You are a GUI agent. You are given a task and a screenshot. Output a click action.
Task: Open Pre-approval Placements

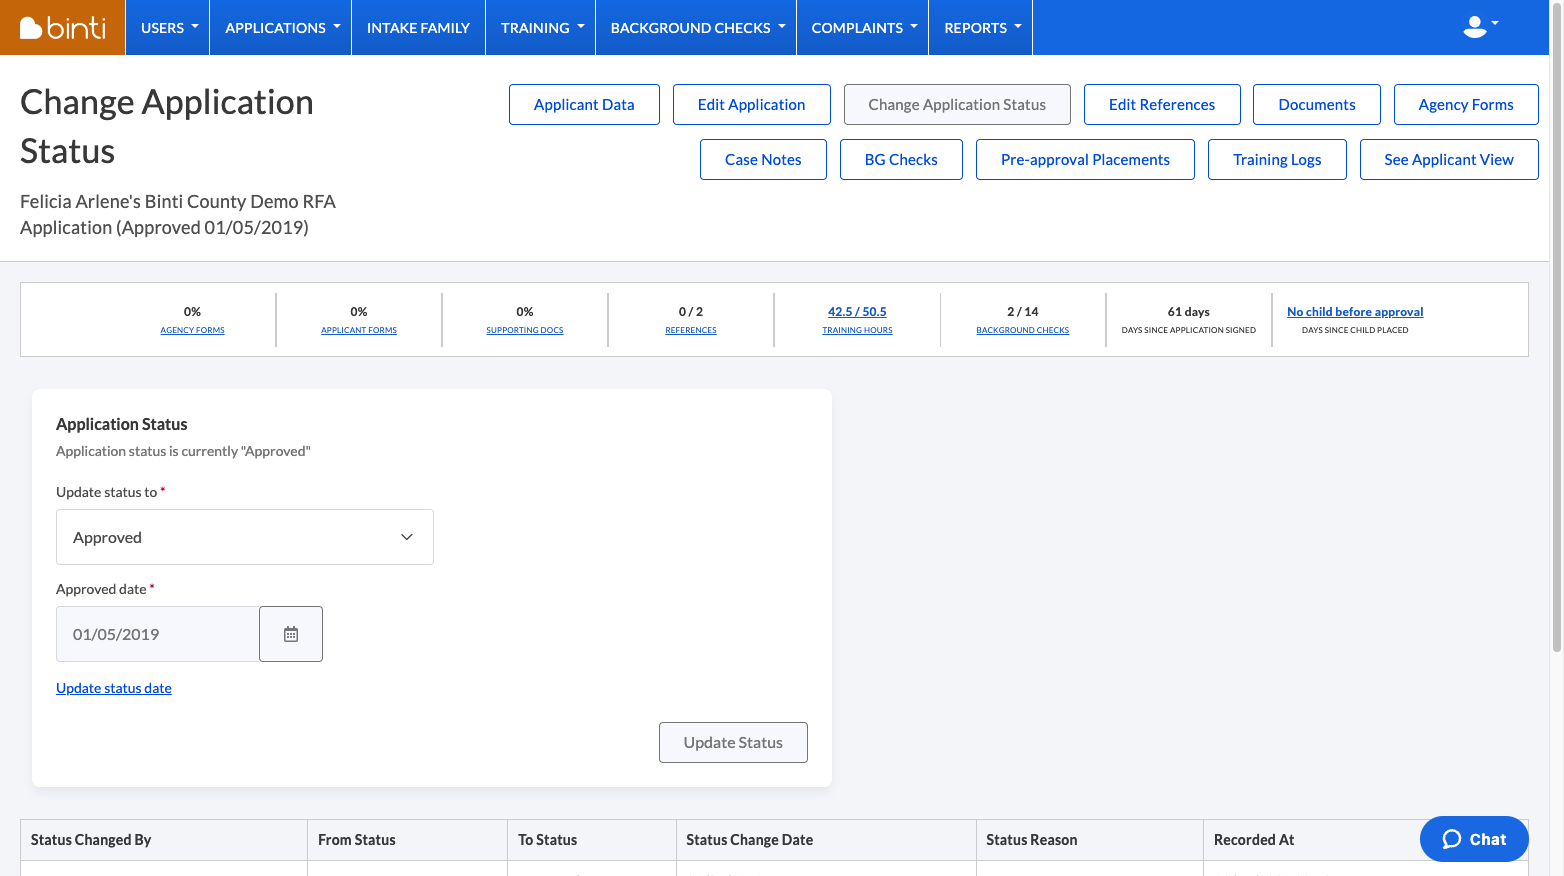1085,160
